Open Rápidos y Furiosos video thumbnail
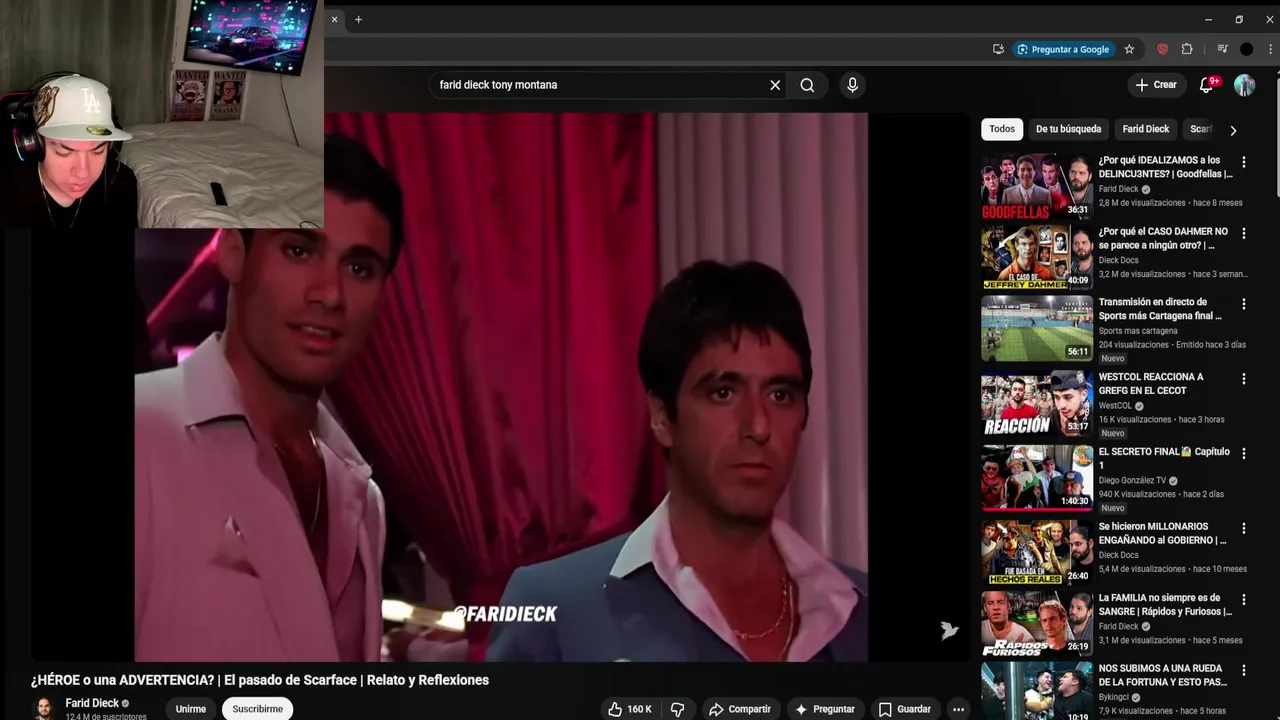The width and height of the screenshot is (1280, 720). [1037, 624]
